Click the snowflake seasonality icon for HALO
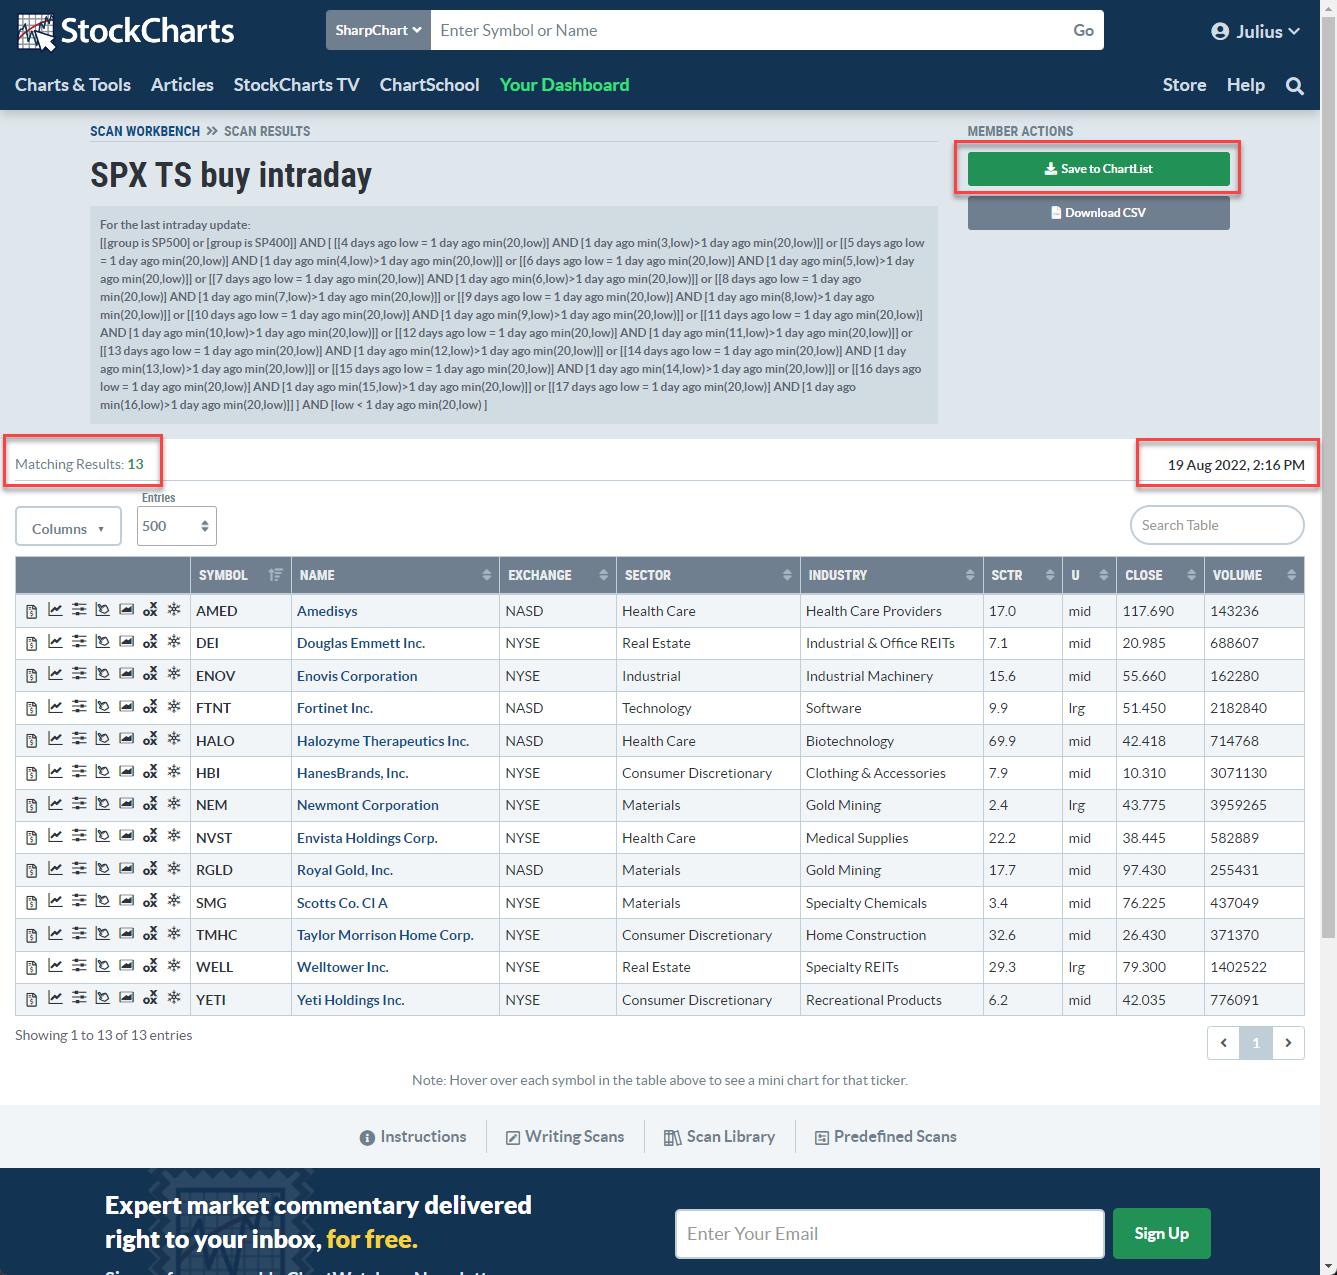1337x1275 pixels. tap(174, 740)
